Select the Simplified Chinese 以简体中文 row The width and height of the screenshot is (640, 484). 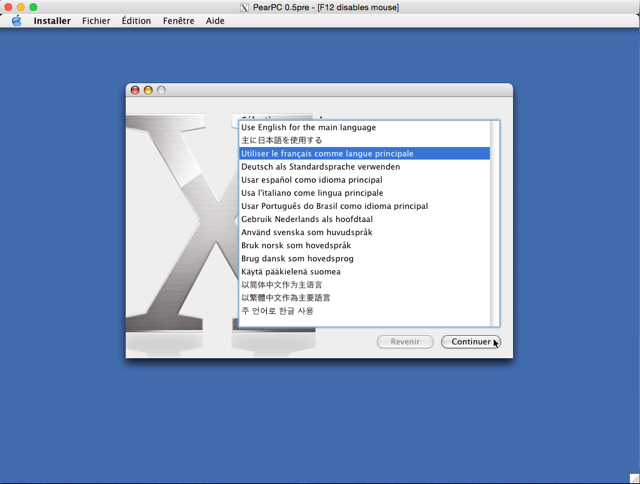364,284
